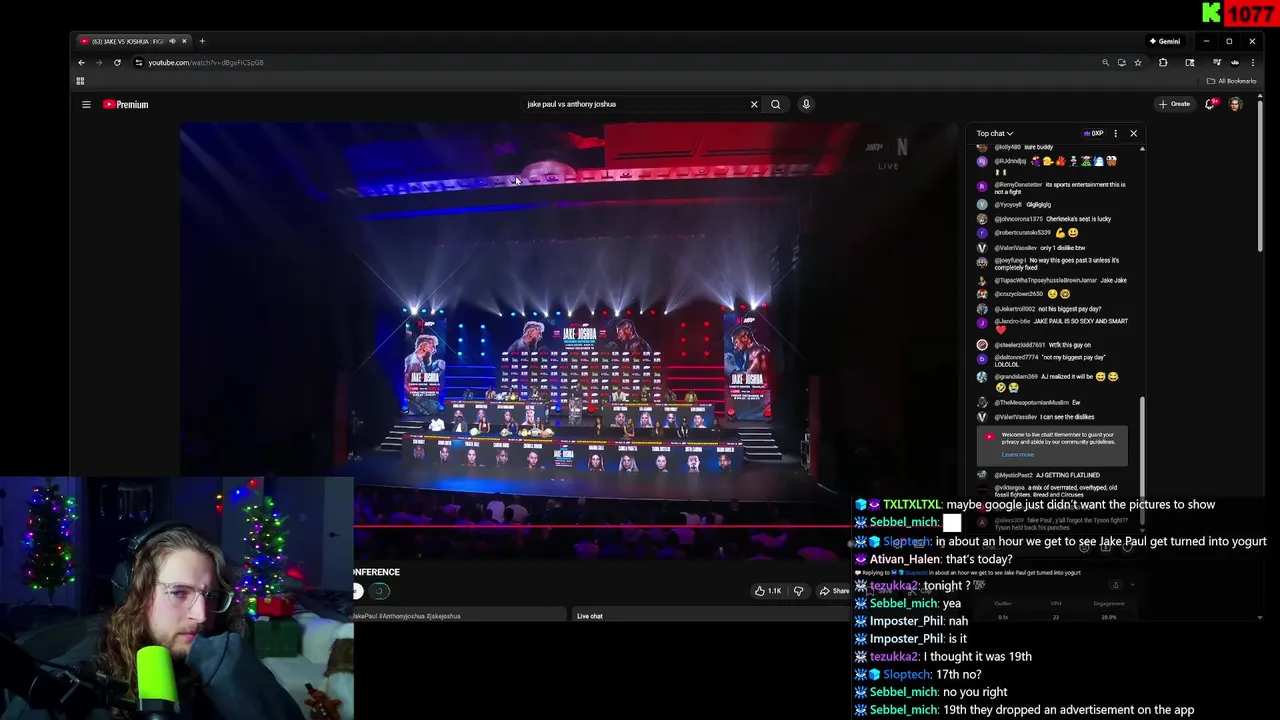Open live chat three-dot options
This screenshot has height=720, width=1280.
click(1116, 133)
